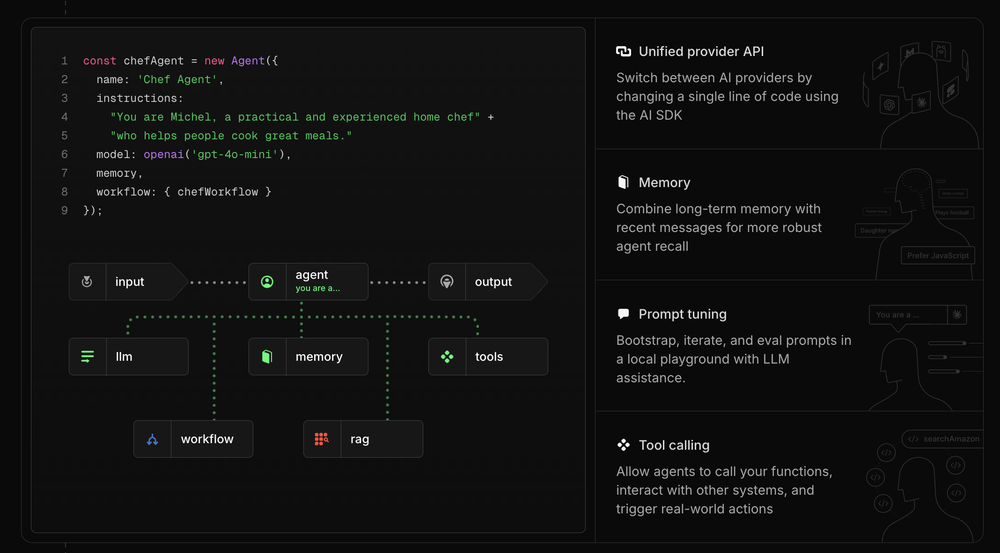Select the output node label
Screen dimensions: 1000x553
(493, 282)
